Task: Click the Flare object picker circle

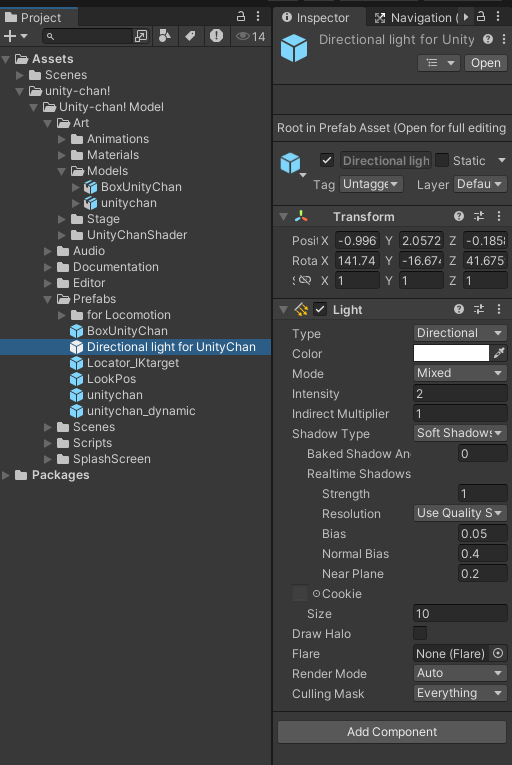Action: click(498, 653)
